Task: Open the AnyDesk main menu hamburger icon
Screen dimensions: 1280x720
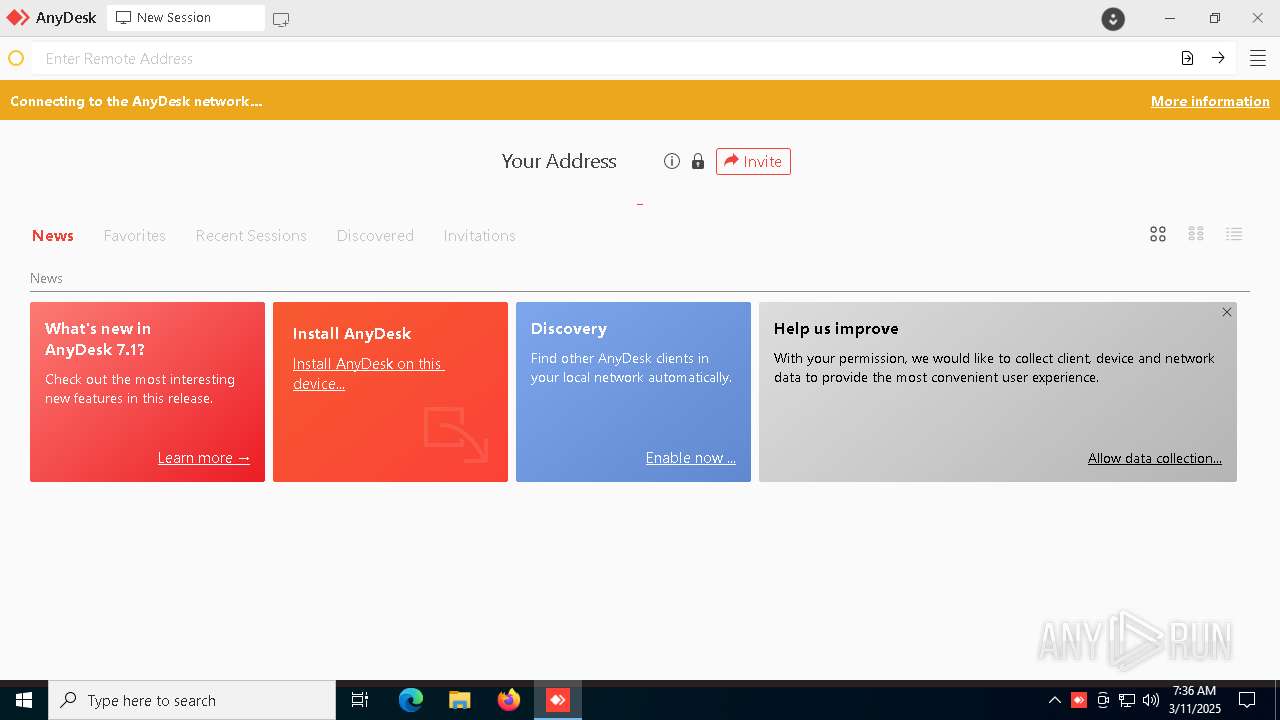Action: pos(1258,58)
